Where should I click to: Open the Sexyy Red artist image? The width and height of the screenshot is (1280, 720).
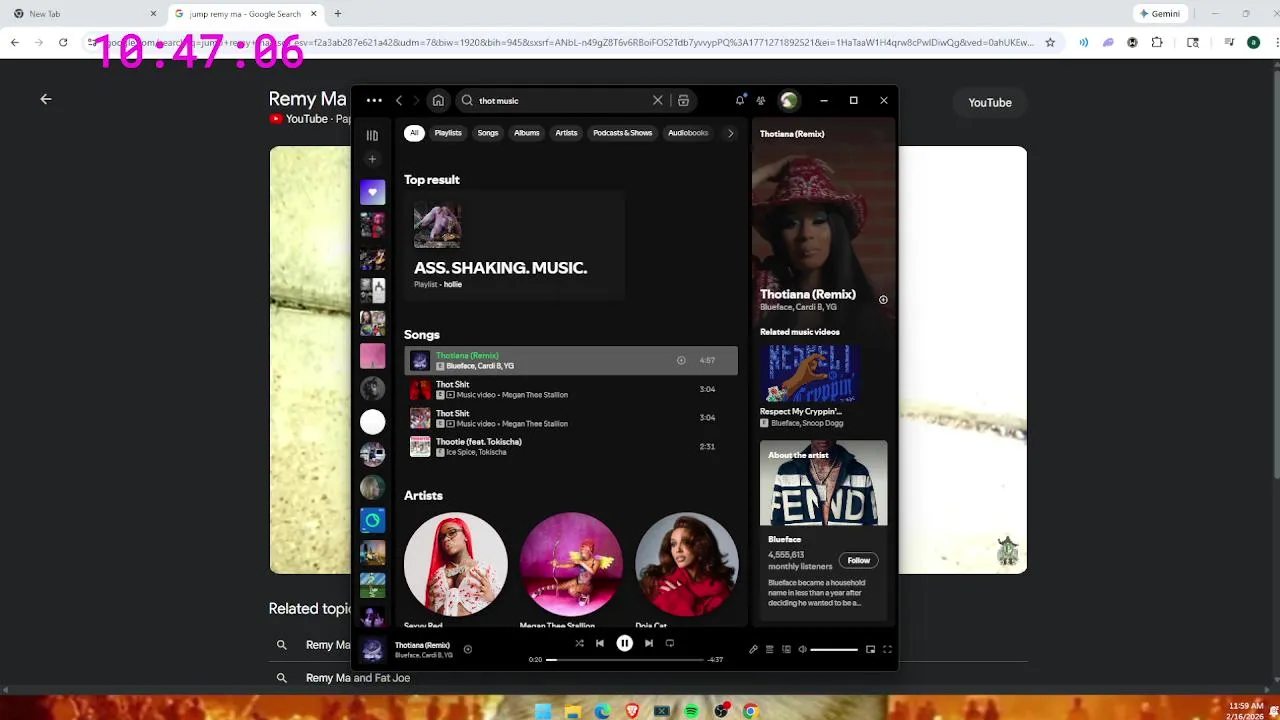pyautogui.click(x=456, y=564)
